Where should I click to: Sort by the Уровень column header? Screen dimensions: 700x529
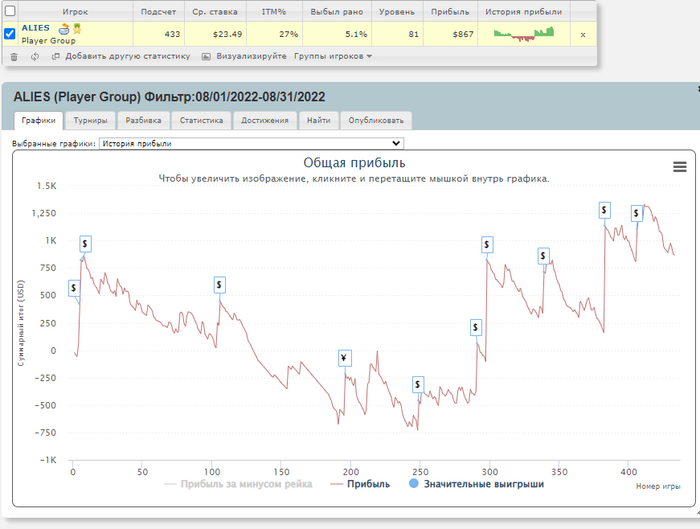click(x=396, y=12)
